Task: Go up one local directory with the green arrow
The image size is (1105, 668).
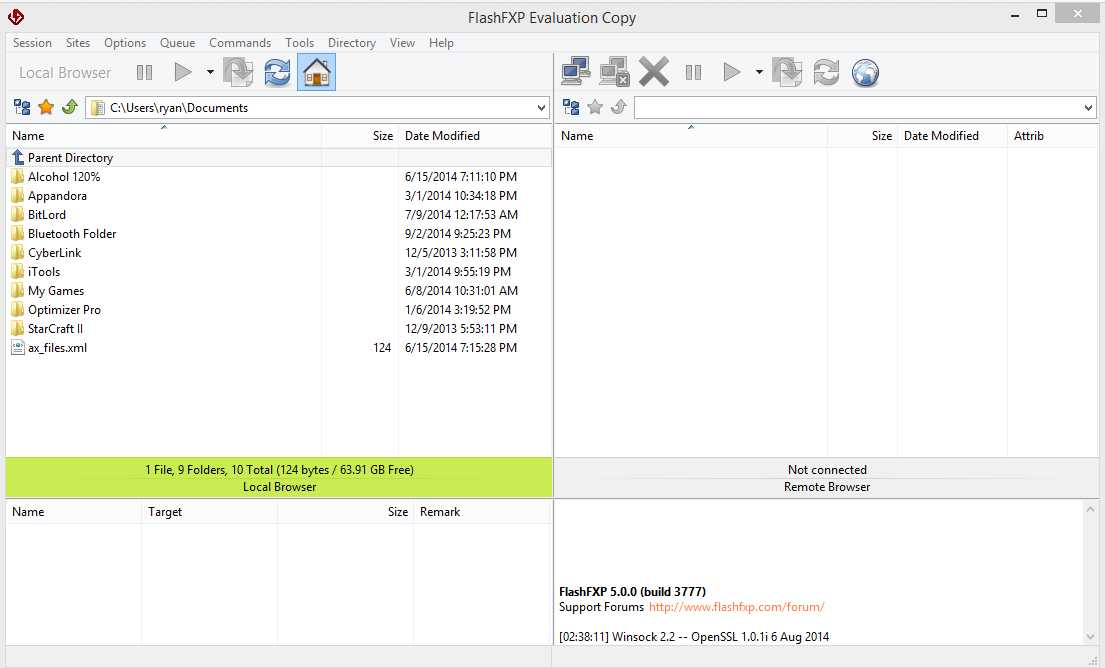Action: point(69,107)
